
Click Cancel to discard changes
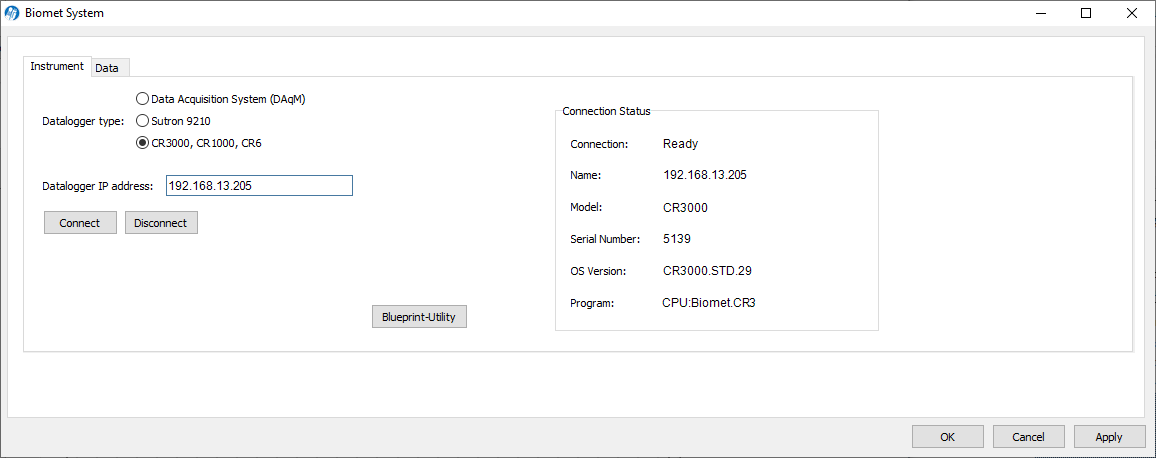(1028, 437)
